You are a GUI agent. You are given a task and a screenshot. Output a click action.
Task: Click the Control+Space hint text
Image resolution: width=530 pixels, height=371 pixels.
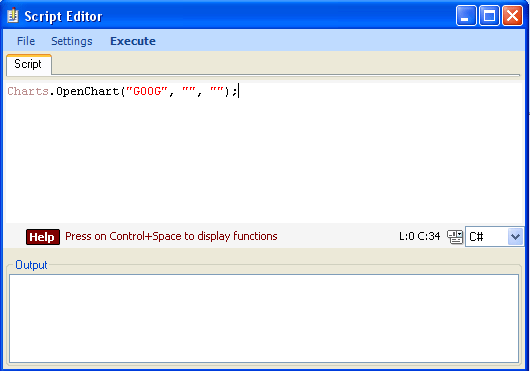(x=171, y=236)
